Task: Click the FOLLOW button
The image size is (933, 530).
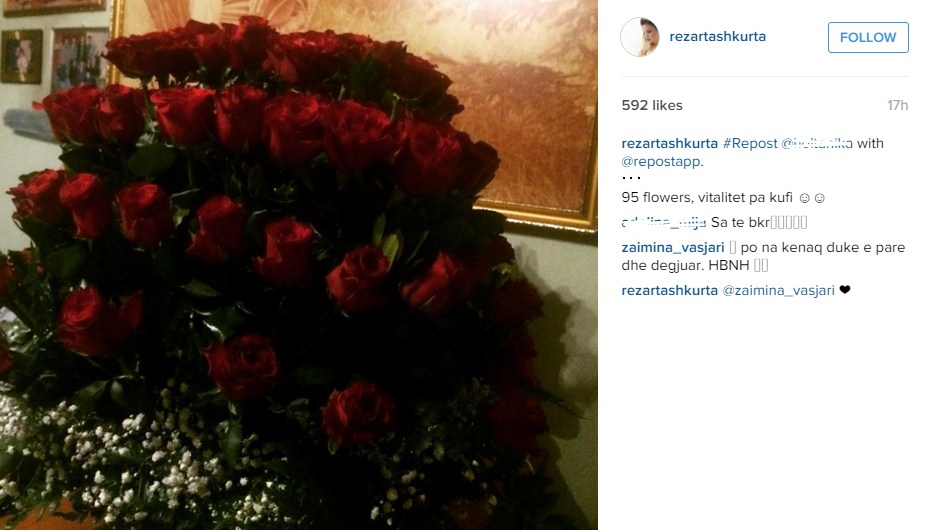Action: (868, 37)
